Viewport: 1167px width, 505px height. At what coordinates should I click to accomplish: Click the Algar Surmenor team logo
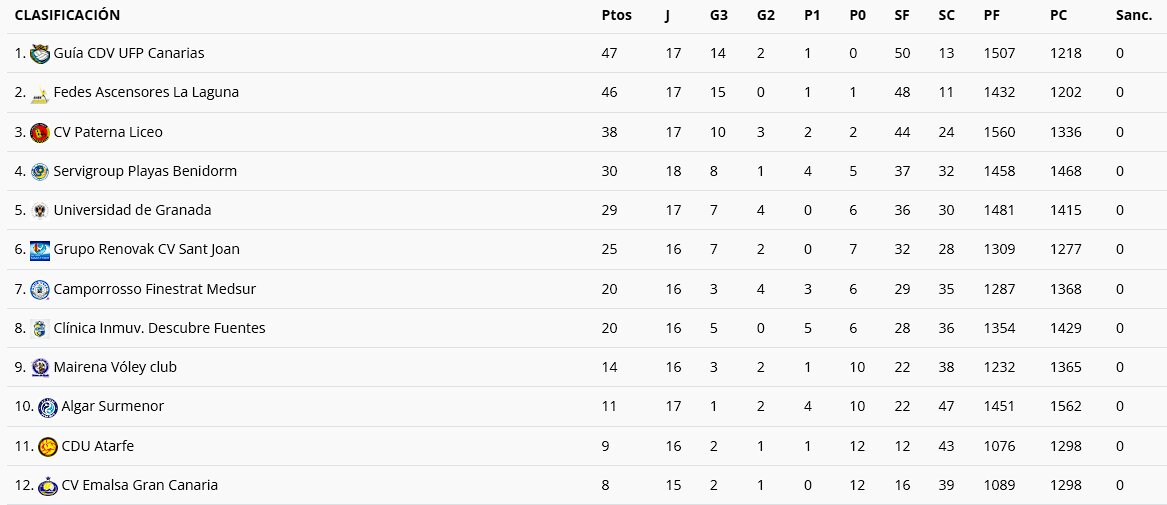pos(48,407)
